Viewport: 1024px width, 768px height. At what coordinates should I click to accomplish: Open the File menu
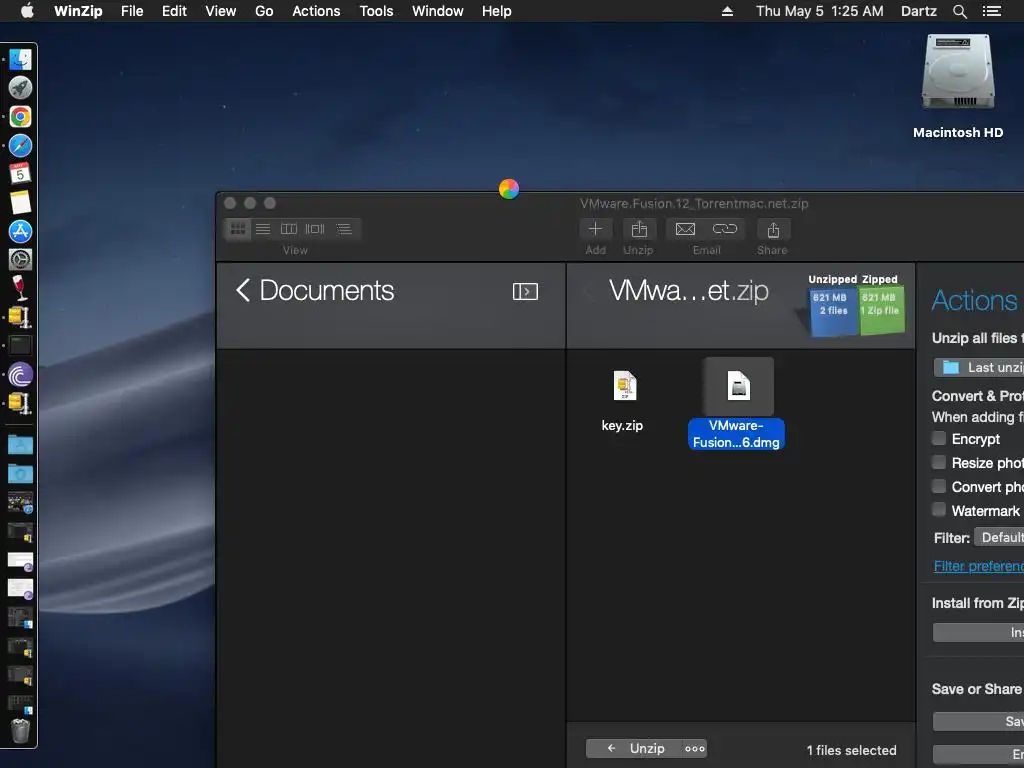(132, 11)
